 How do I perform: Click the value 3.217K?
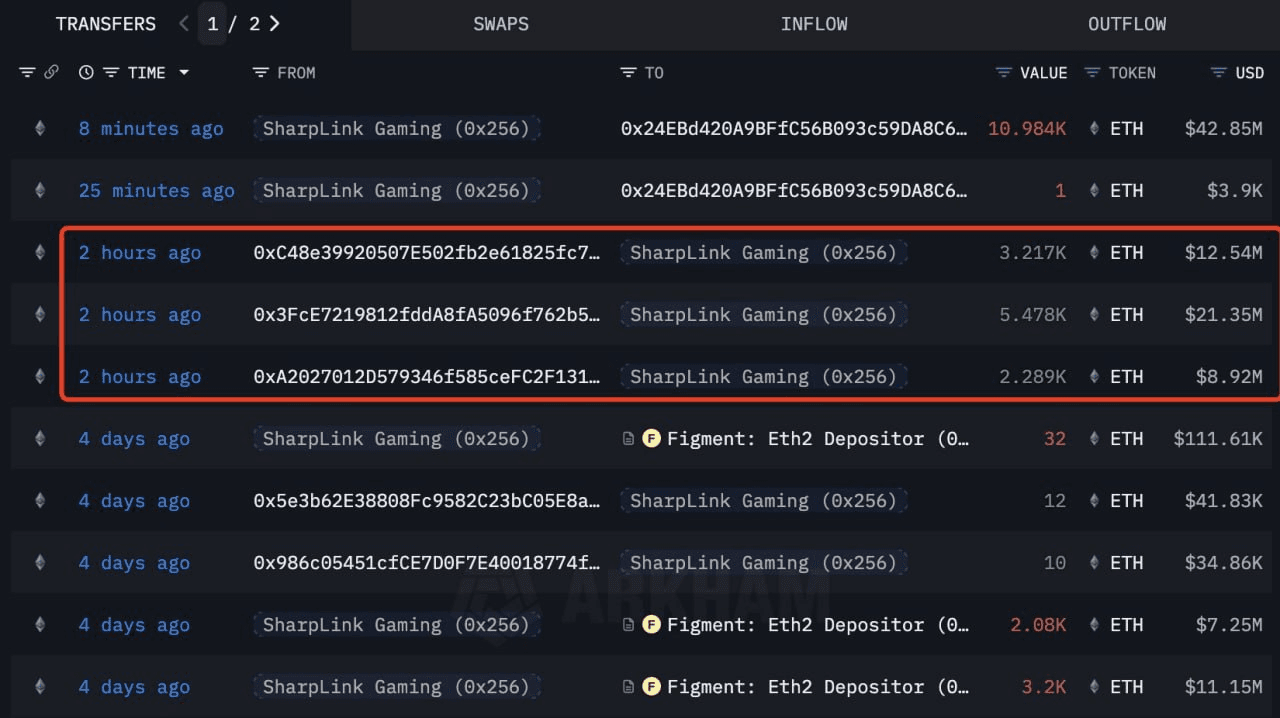(x=1033, y=252)
